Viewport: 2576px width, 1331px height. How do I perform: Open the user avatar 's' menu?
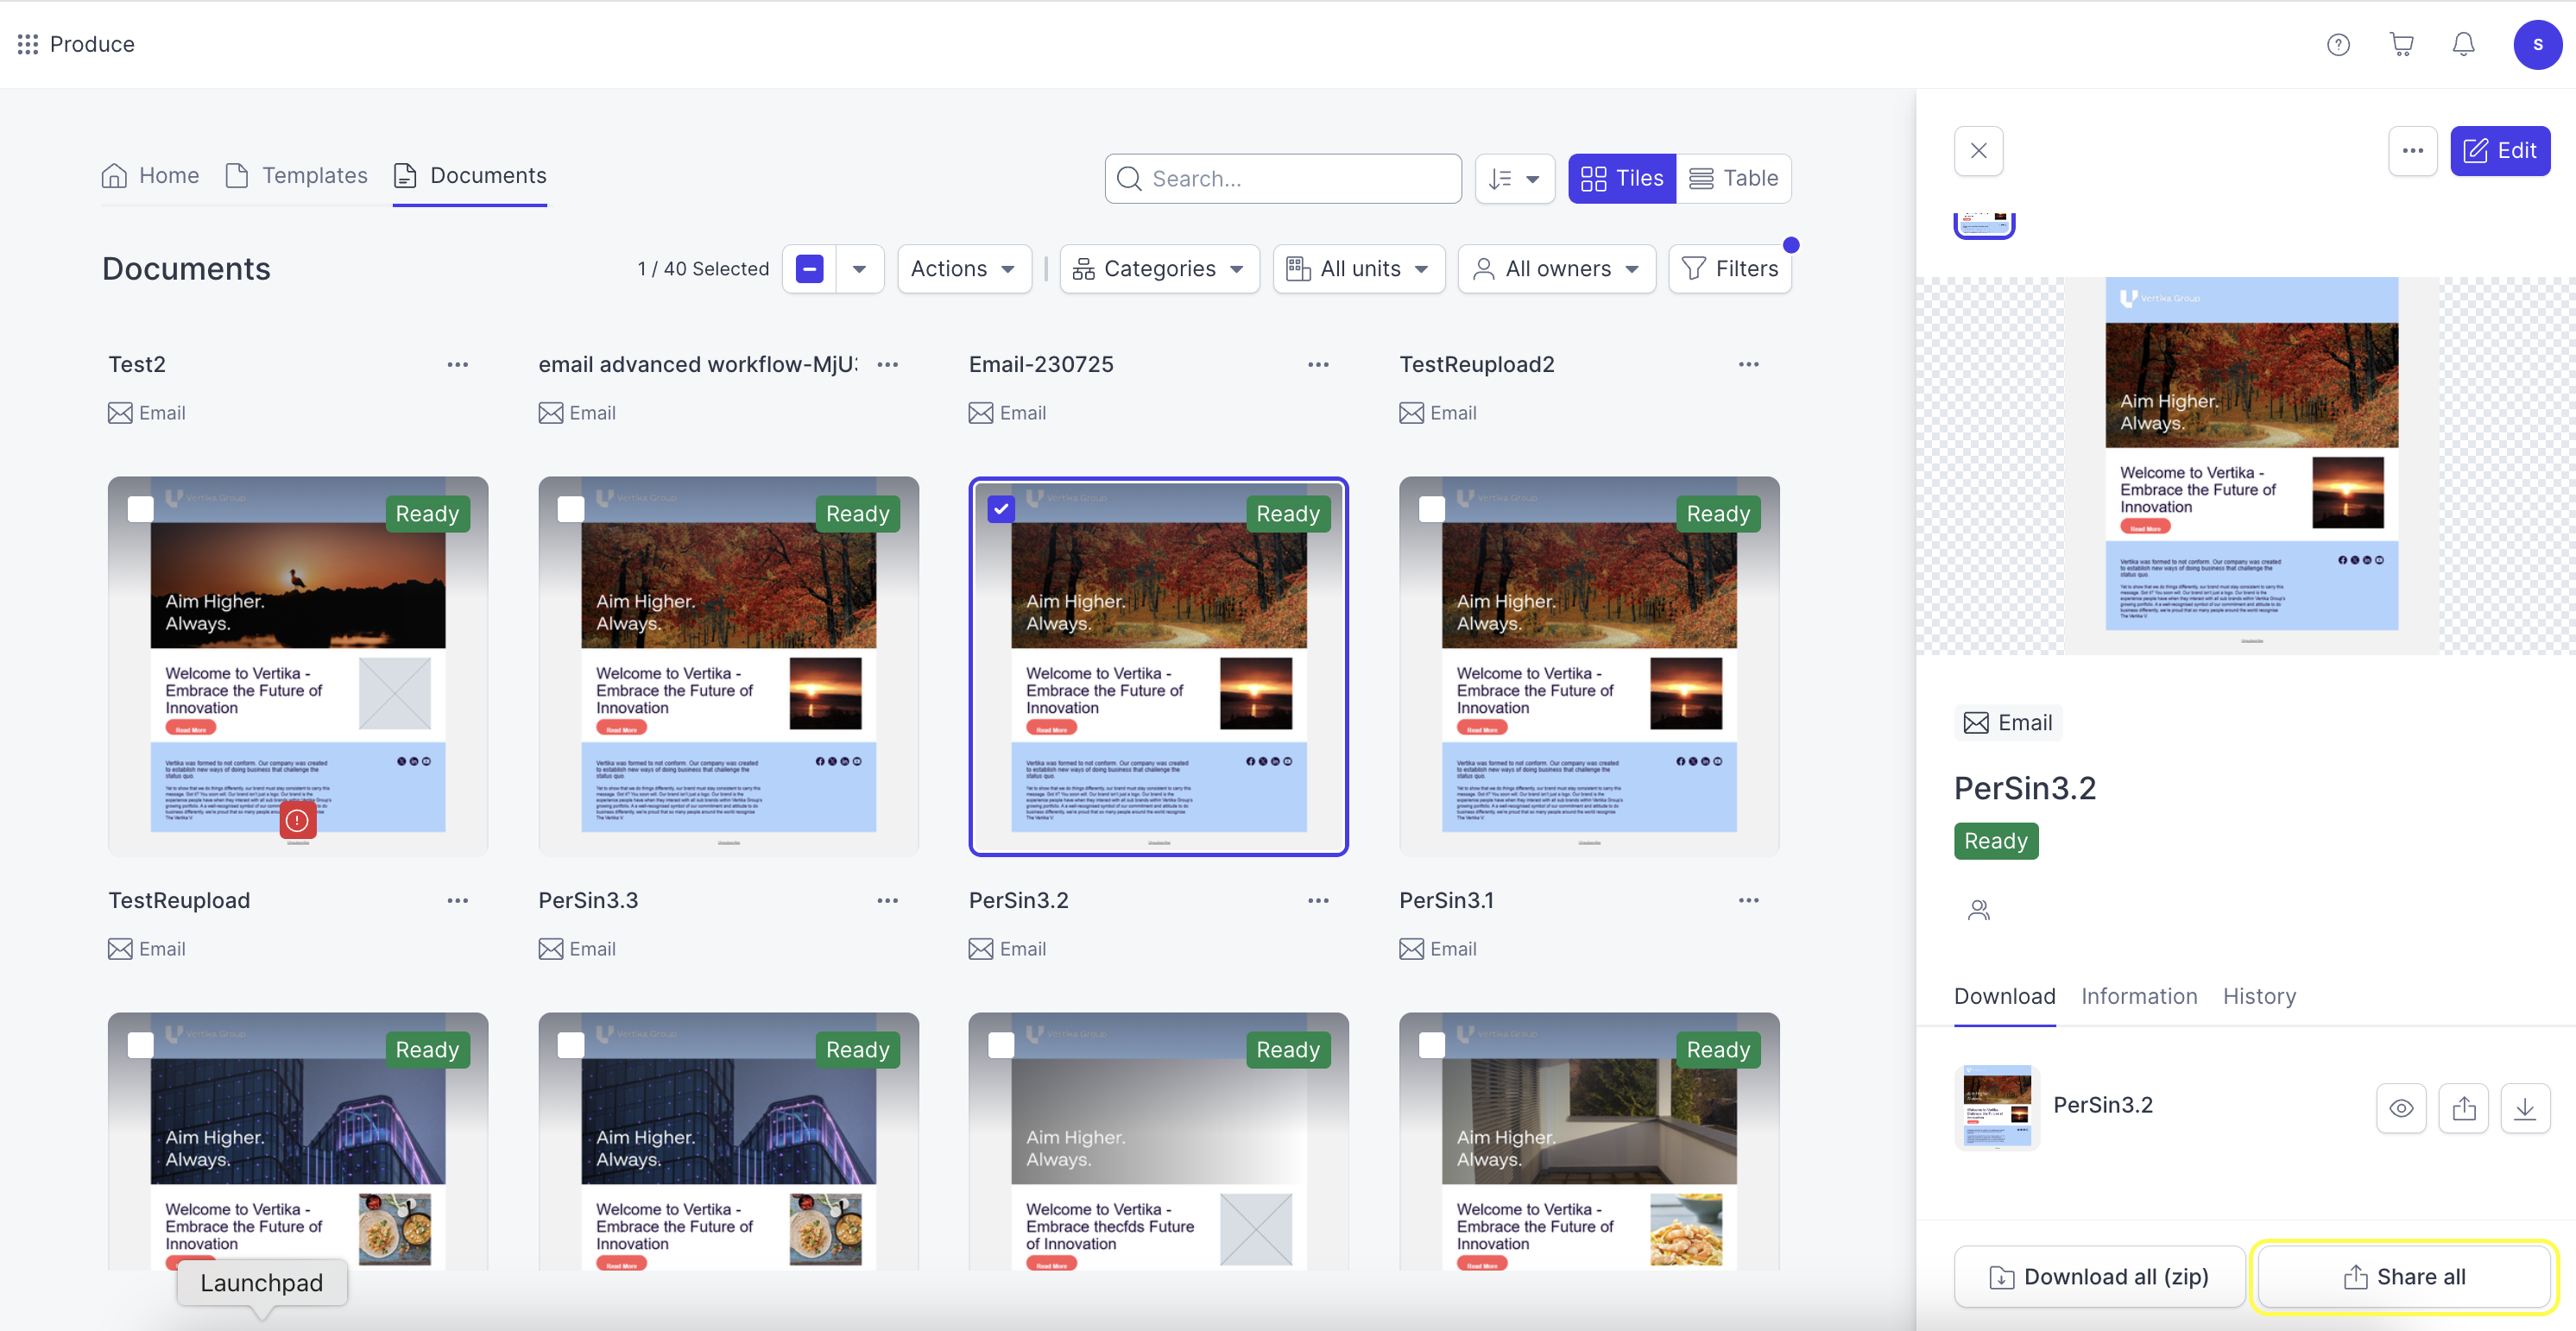2537,44
